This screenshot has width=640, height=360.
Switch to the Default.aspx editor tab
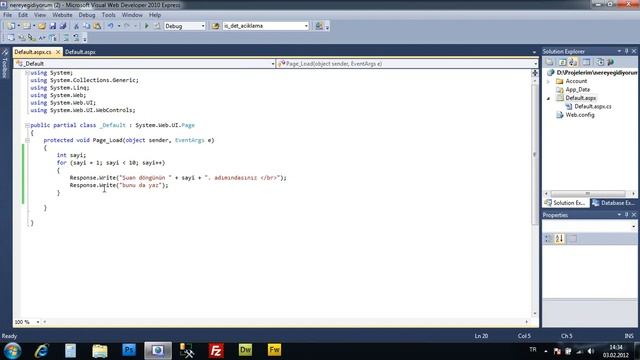tap(80, 52)
